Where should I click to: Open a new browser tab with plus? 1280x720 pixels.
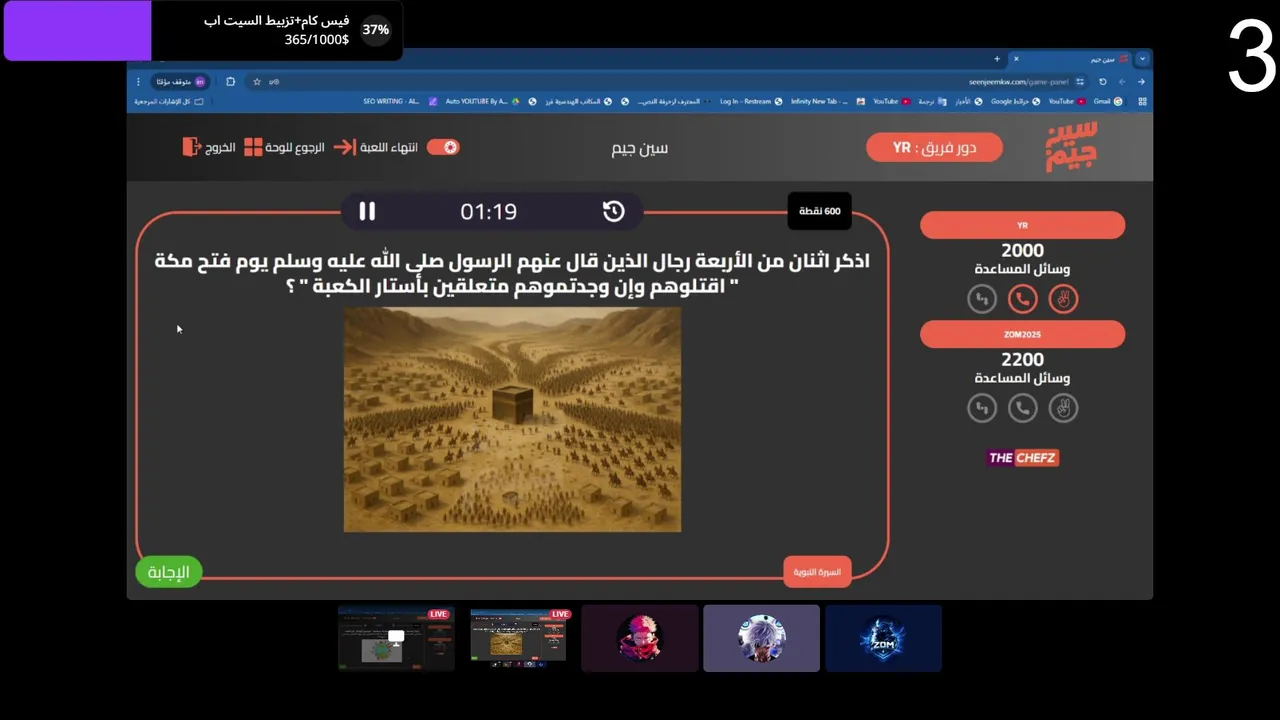point(997,59)
